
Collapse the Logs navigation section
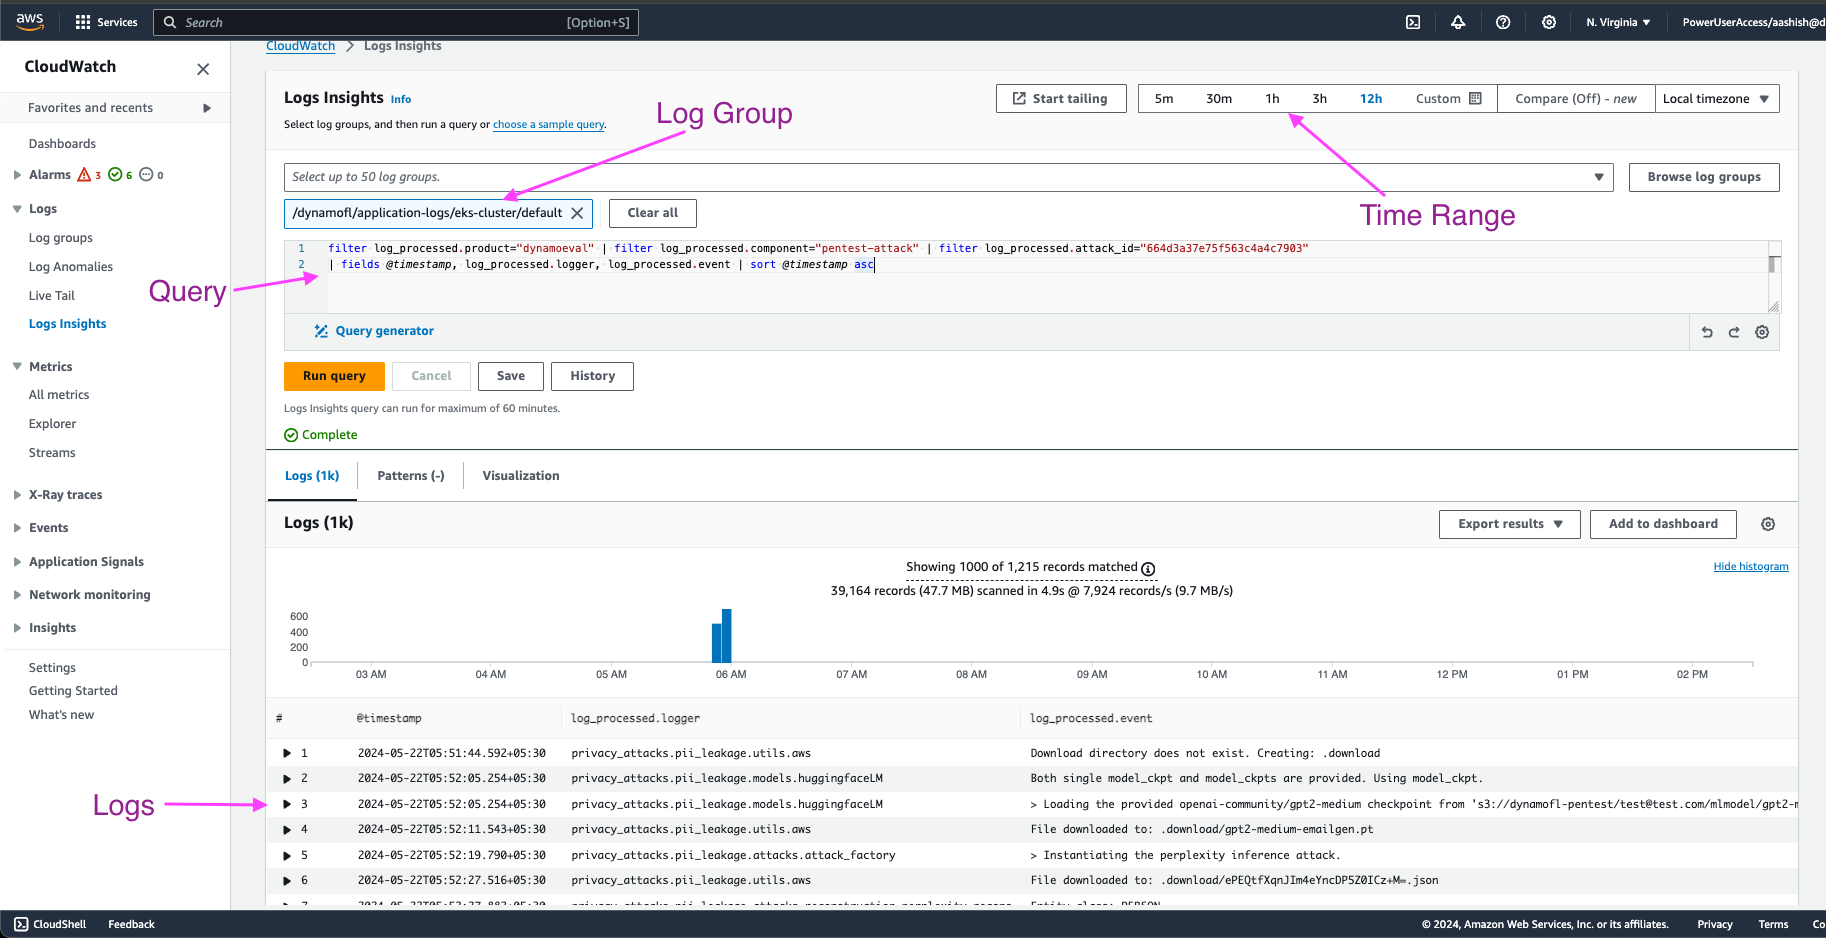(17, 209)
